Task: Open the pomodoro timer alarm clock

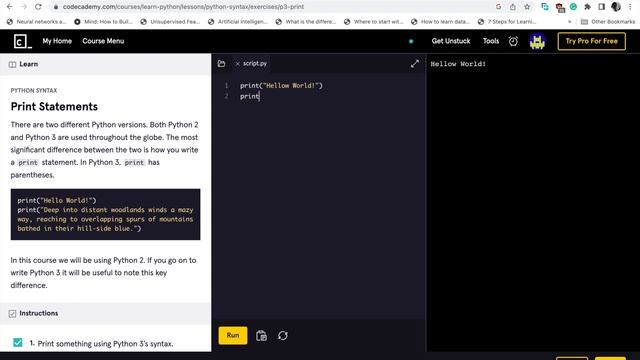Action: (513, 41)
